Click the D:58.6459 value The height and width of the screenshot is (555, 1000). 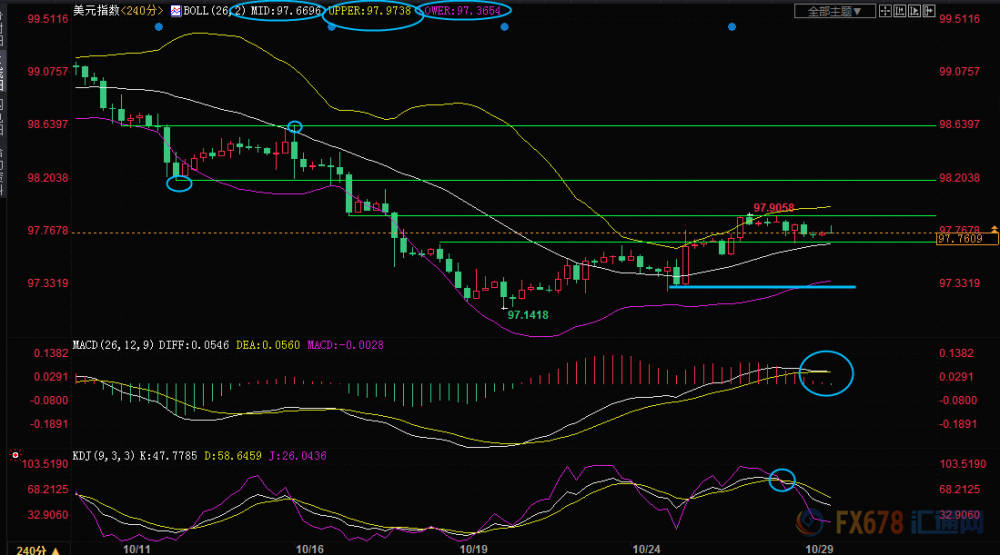[x=233, y=456]
